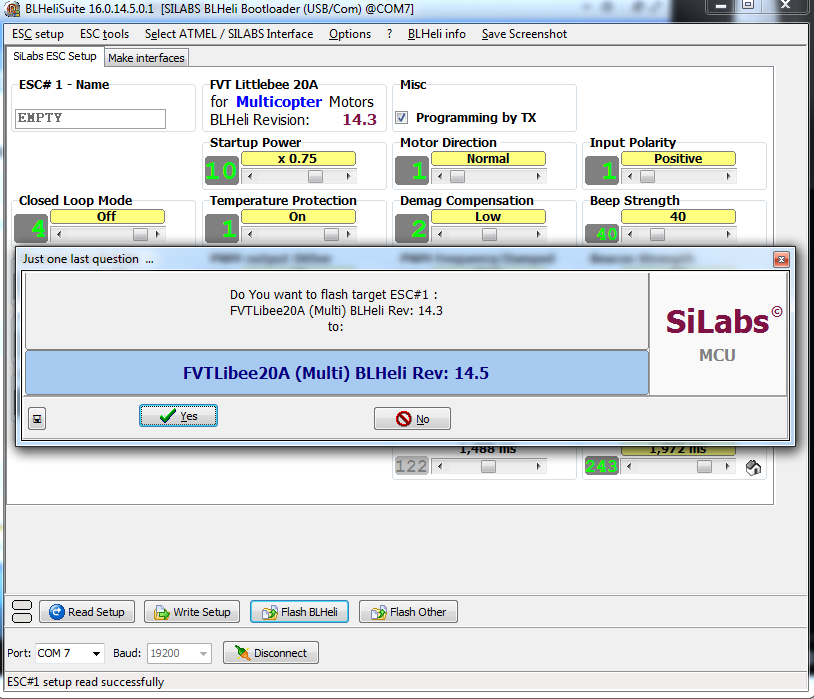This screenshot has height=699, width=814.
Task: Click the Demag Compensation slider thumb
Action: (x=489, y=234)
